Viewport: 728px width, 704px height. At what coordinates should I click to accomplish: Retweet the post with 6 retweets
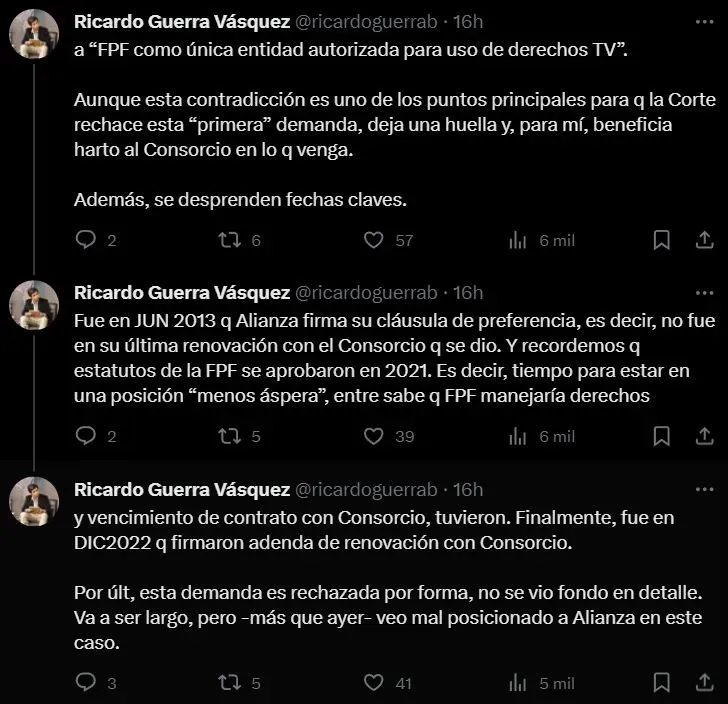click(229, 240)
